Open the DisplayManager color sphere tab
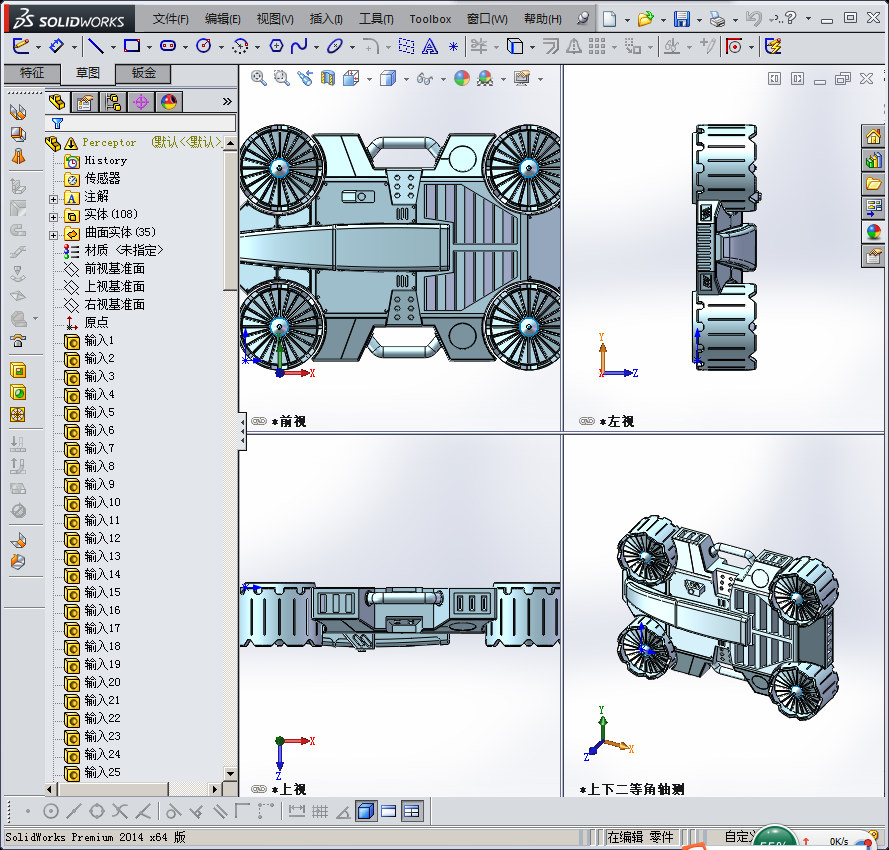Screen dimensions: 889x850 (x=168, y=102)
